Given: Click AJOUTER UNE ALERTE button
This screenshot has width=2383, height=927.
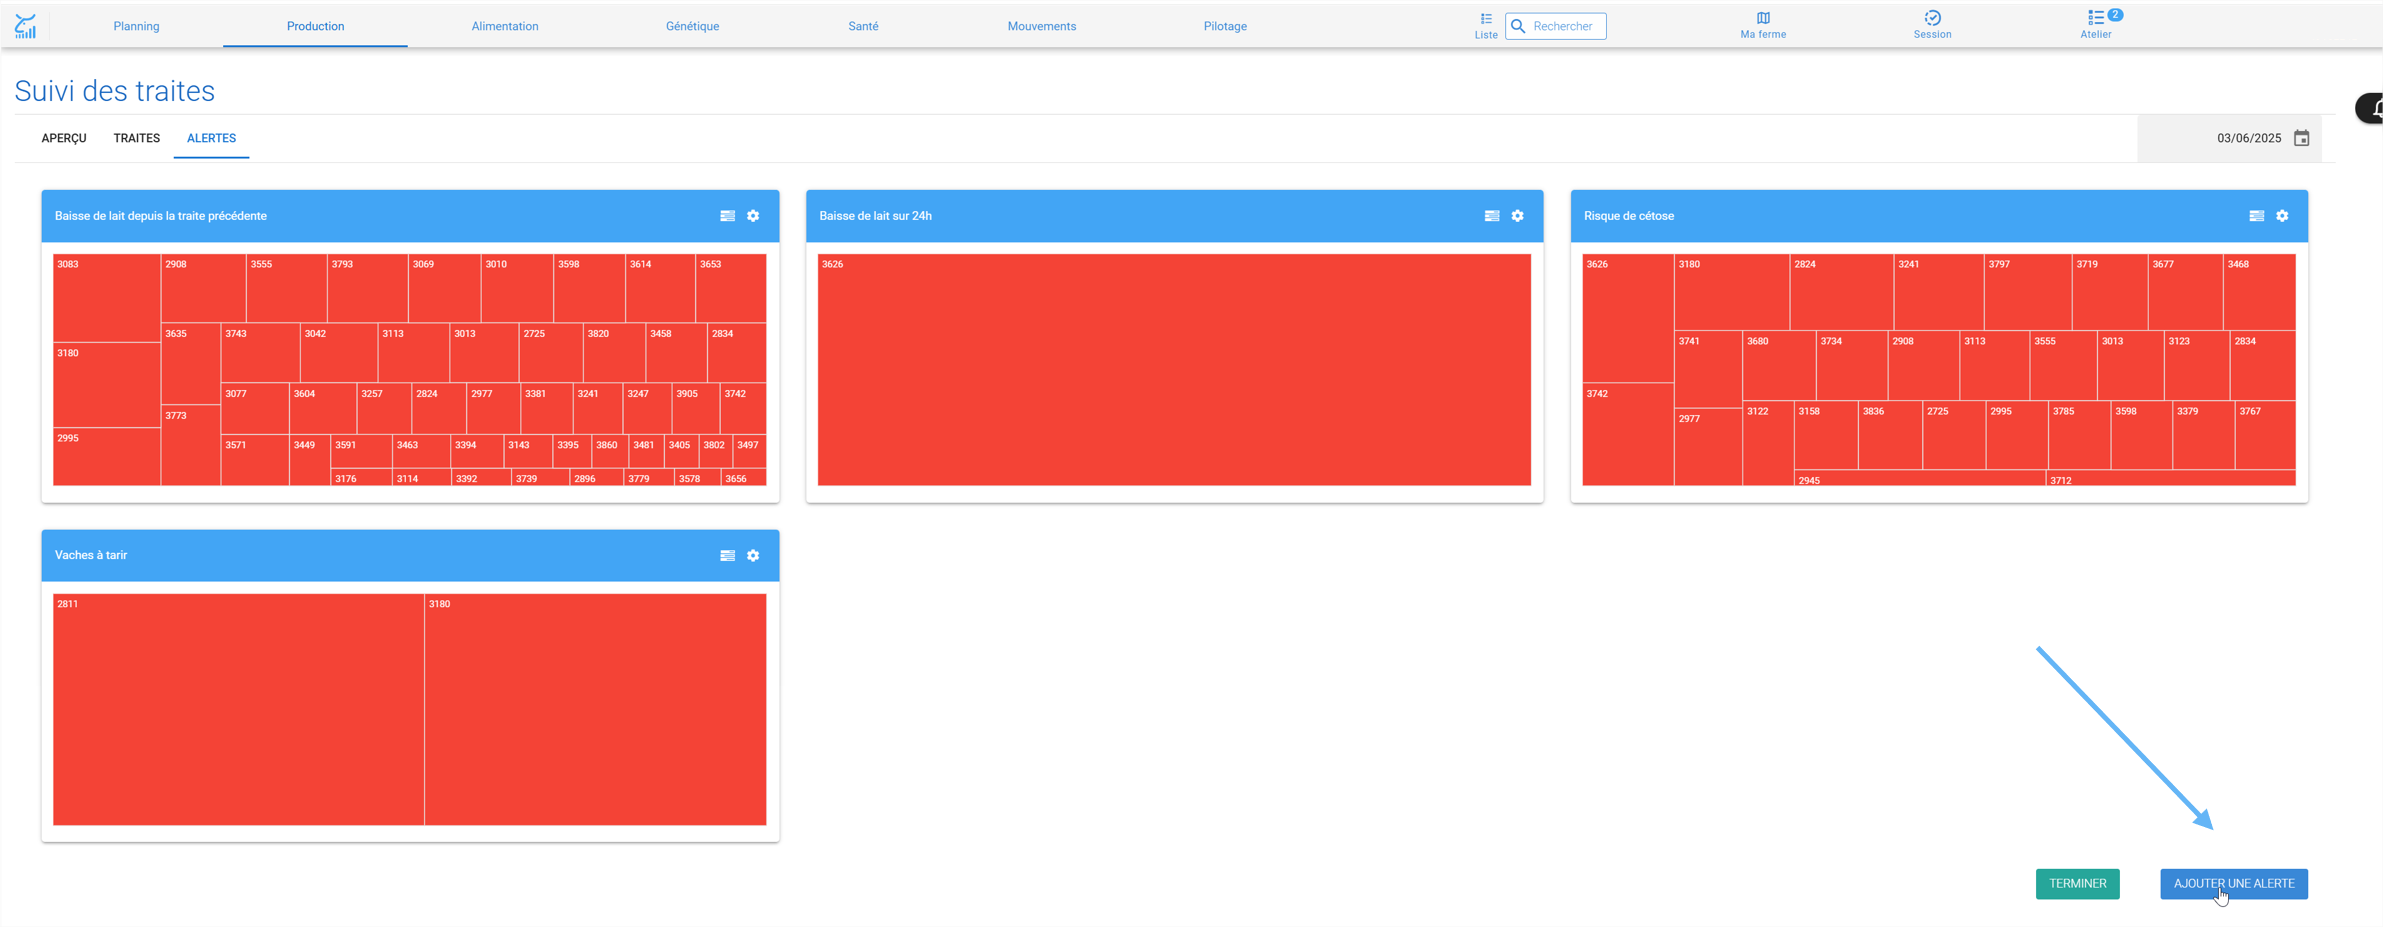Looking at the screenshot, I should pyautogui.click(x=2234, y=884).
